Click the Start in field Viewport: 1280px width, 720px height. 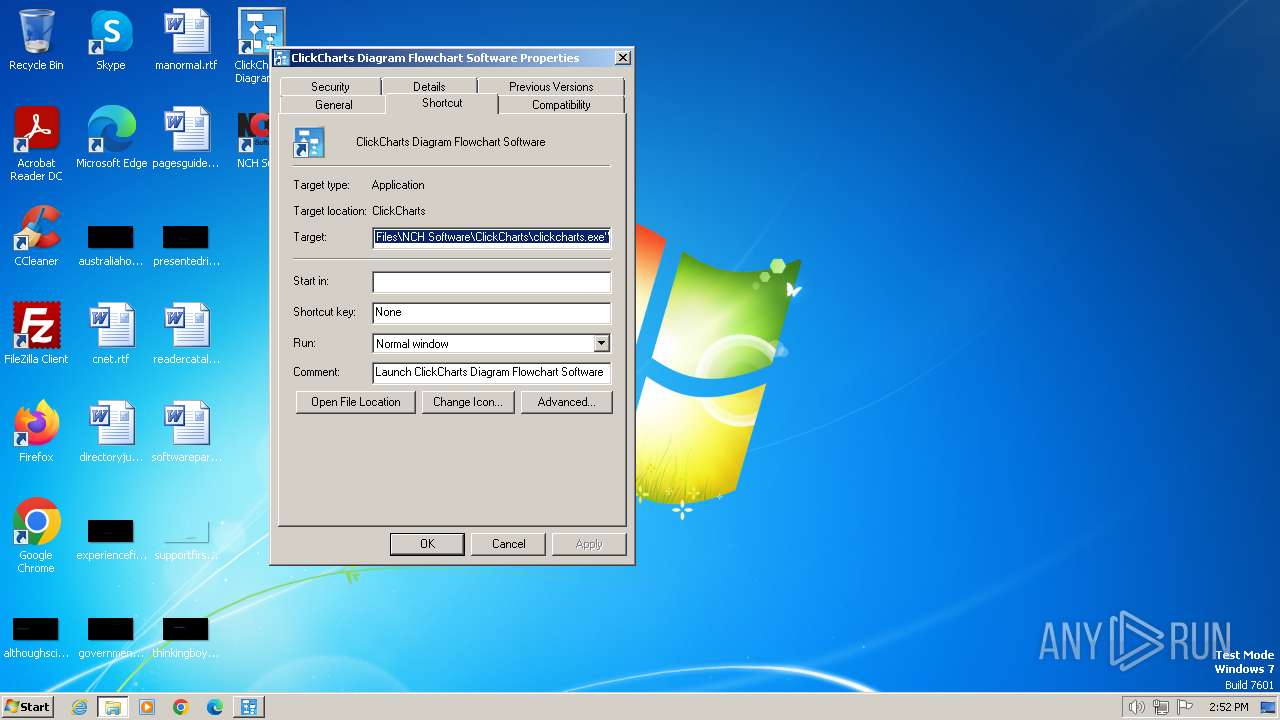pyautogui.click(x=491, y=282)
